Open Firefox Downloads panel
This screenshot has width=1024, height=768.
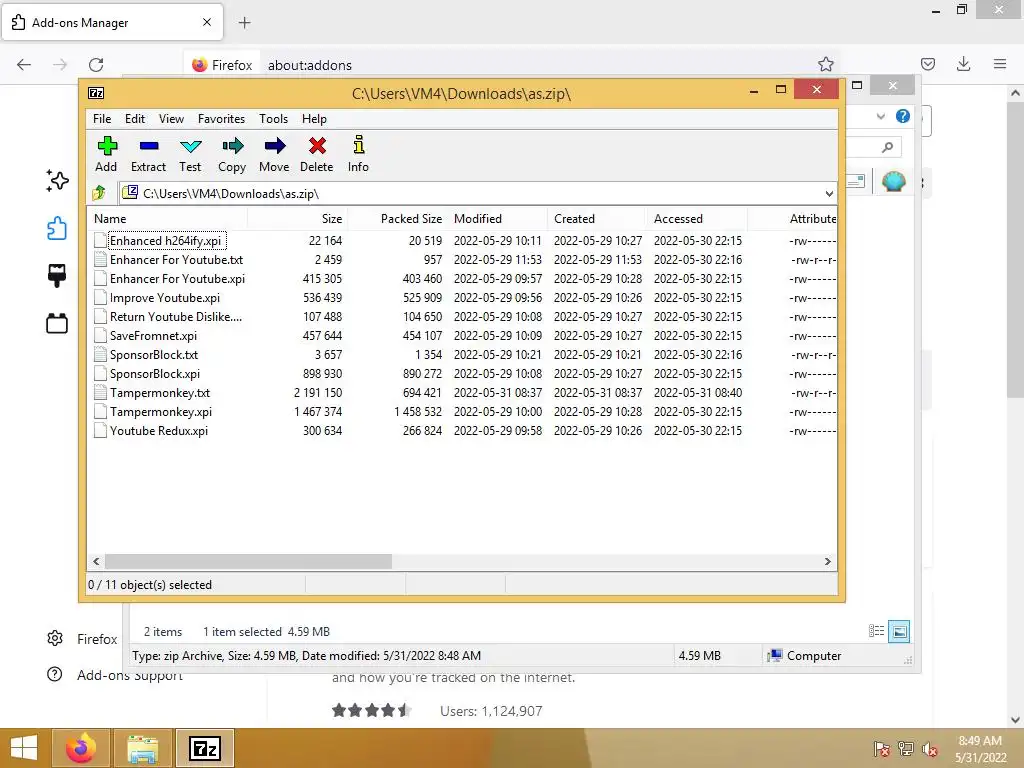[x=963, y=64]
